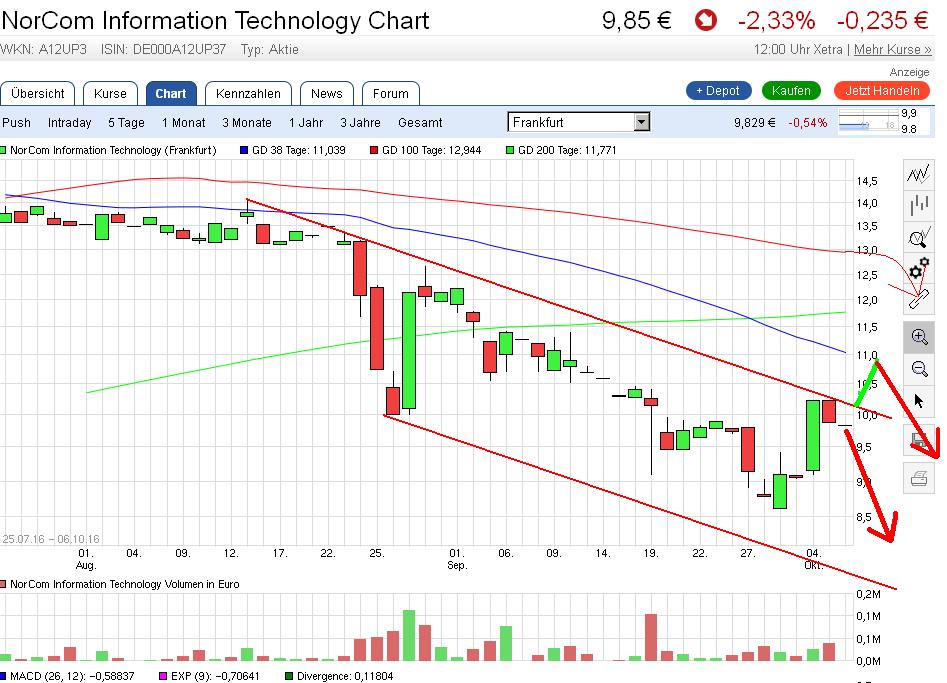Click the NorCom Frankfurt green legend swatch
This screenshot has width=947, height=683.
[x=3, y=150]
